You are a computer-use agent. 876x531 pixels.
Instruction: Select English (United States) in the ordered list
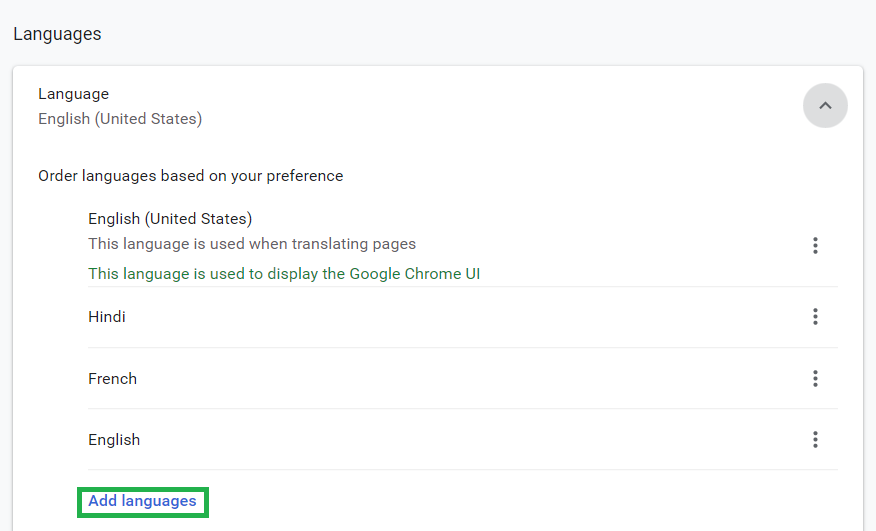click(170, 218)
